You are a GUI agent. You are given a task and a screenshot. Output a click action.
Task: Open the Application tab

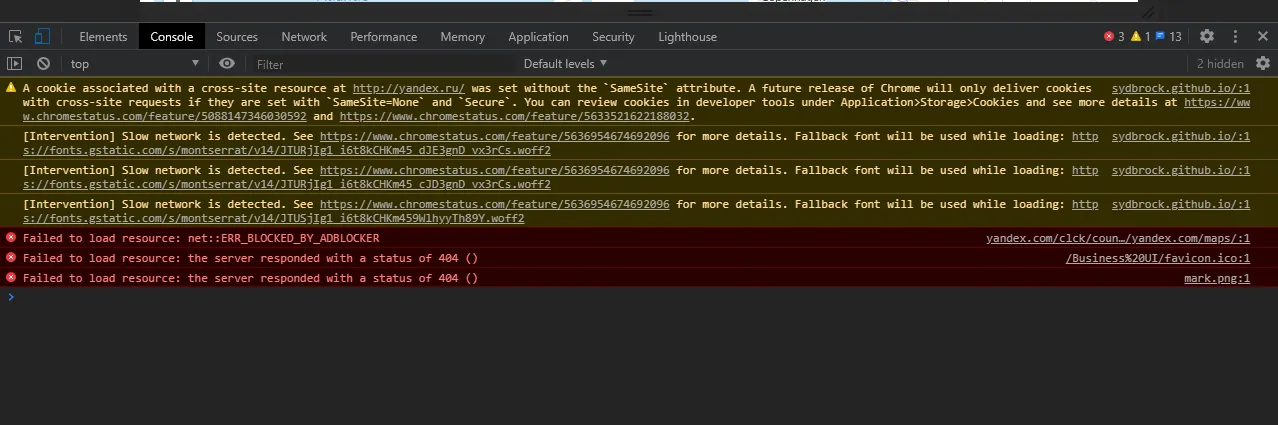point(538,37)
